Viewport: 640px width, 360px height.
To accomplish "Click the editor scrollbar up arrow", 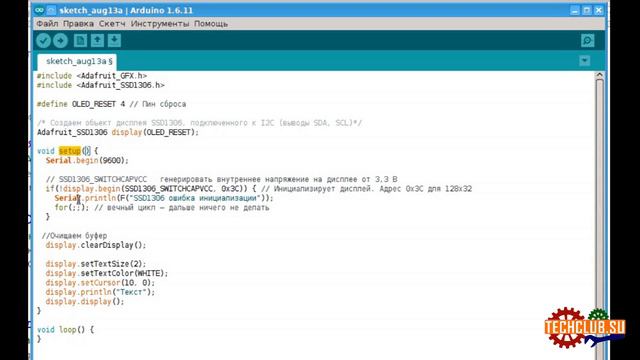I will tap(599, 75).
